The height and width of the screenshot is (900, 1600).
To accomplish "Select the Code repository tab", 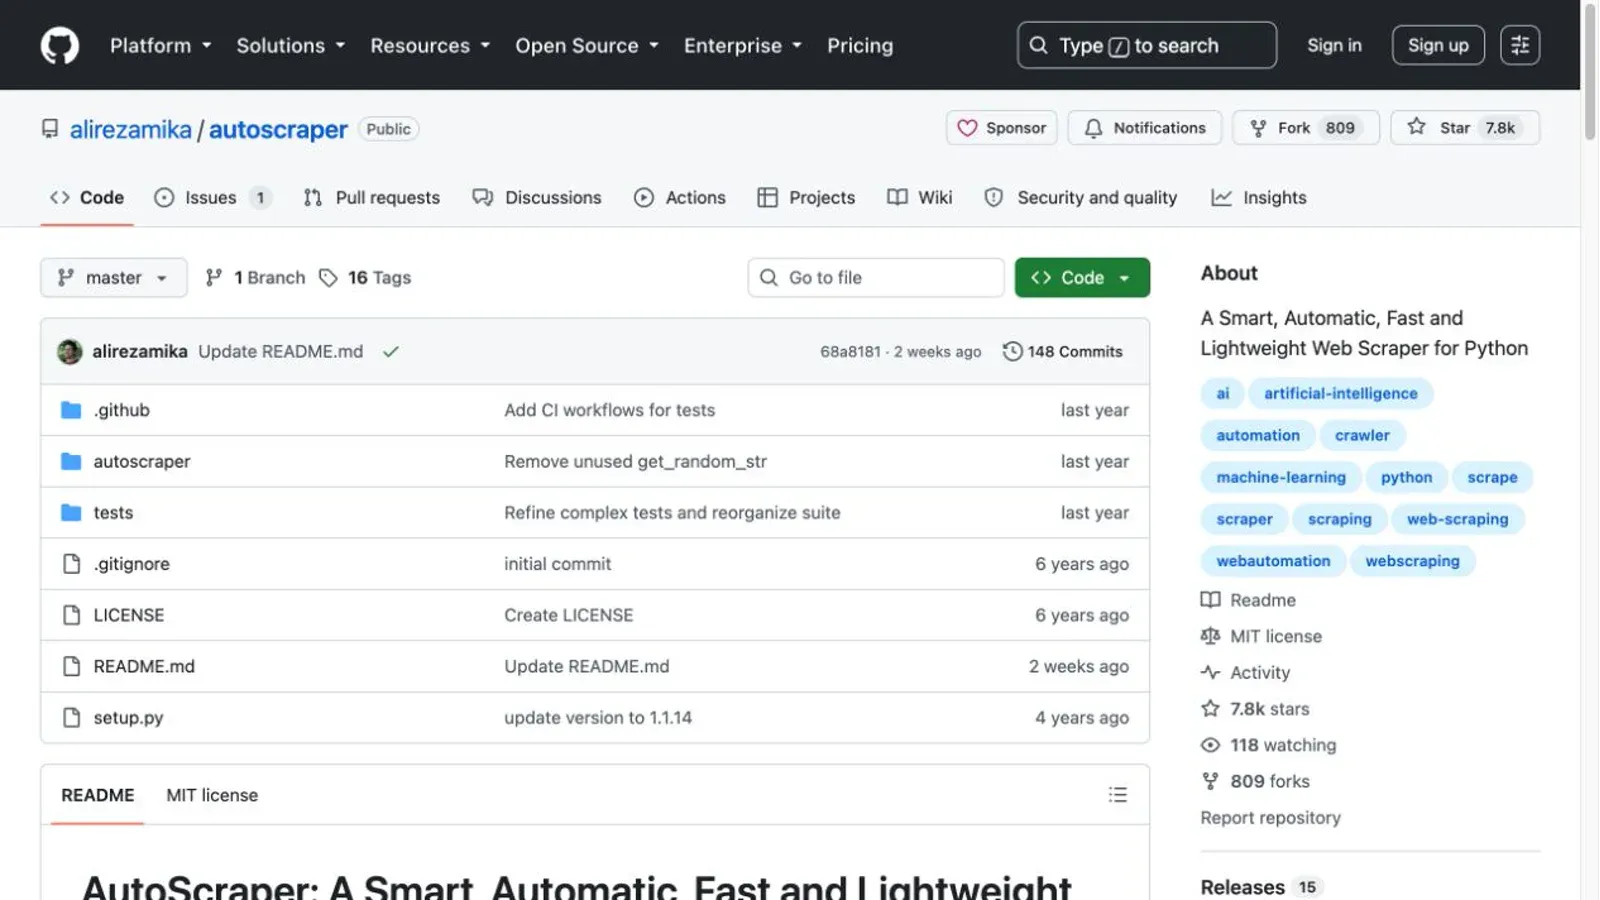I will click(87, 198).
